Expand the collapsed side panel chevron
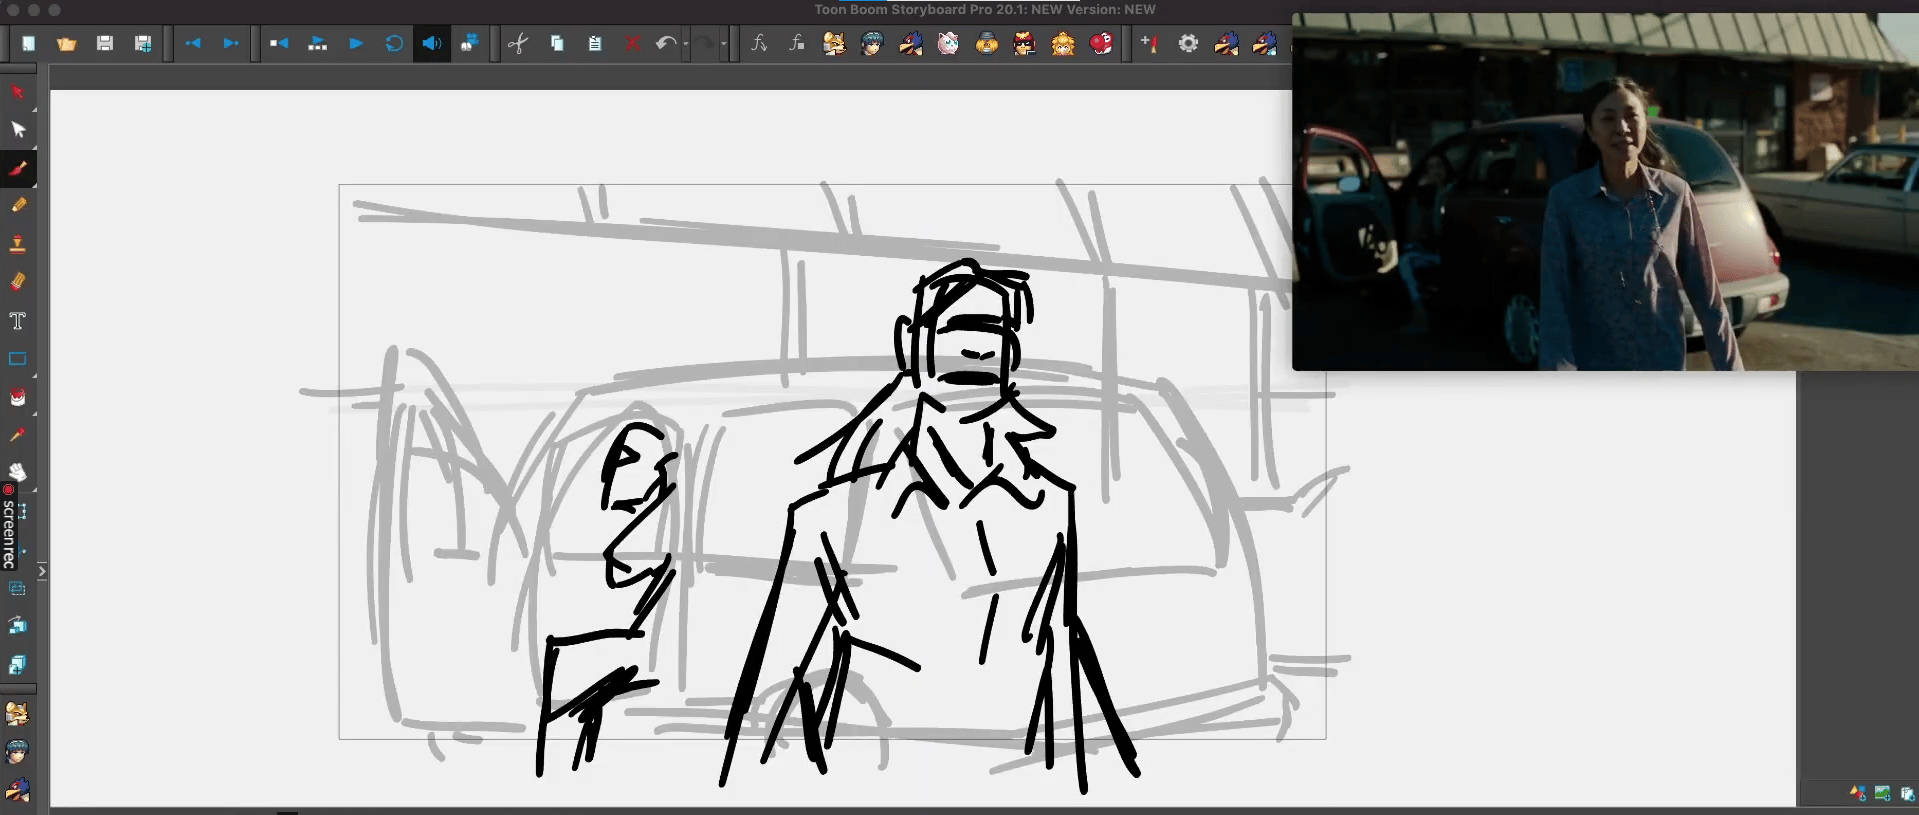 coord(42,571)
